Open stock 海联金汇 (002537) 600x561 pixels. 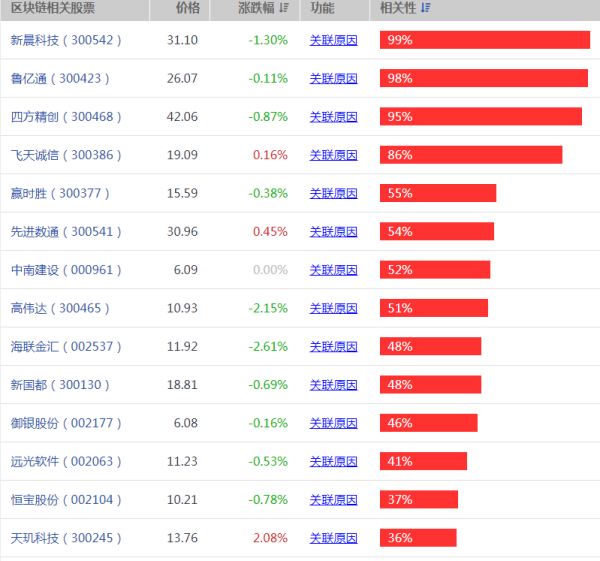pyautogui.click(x=66, y=346)
